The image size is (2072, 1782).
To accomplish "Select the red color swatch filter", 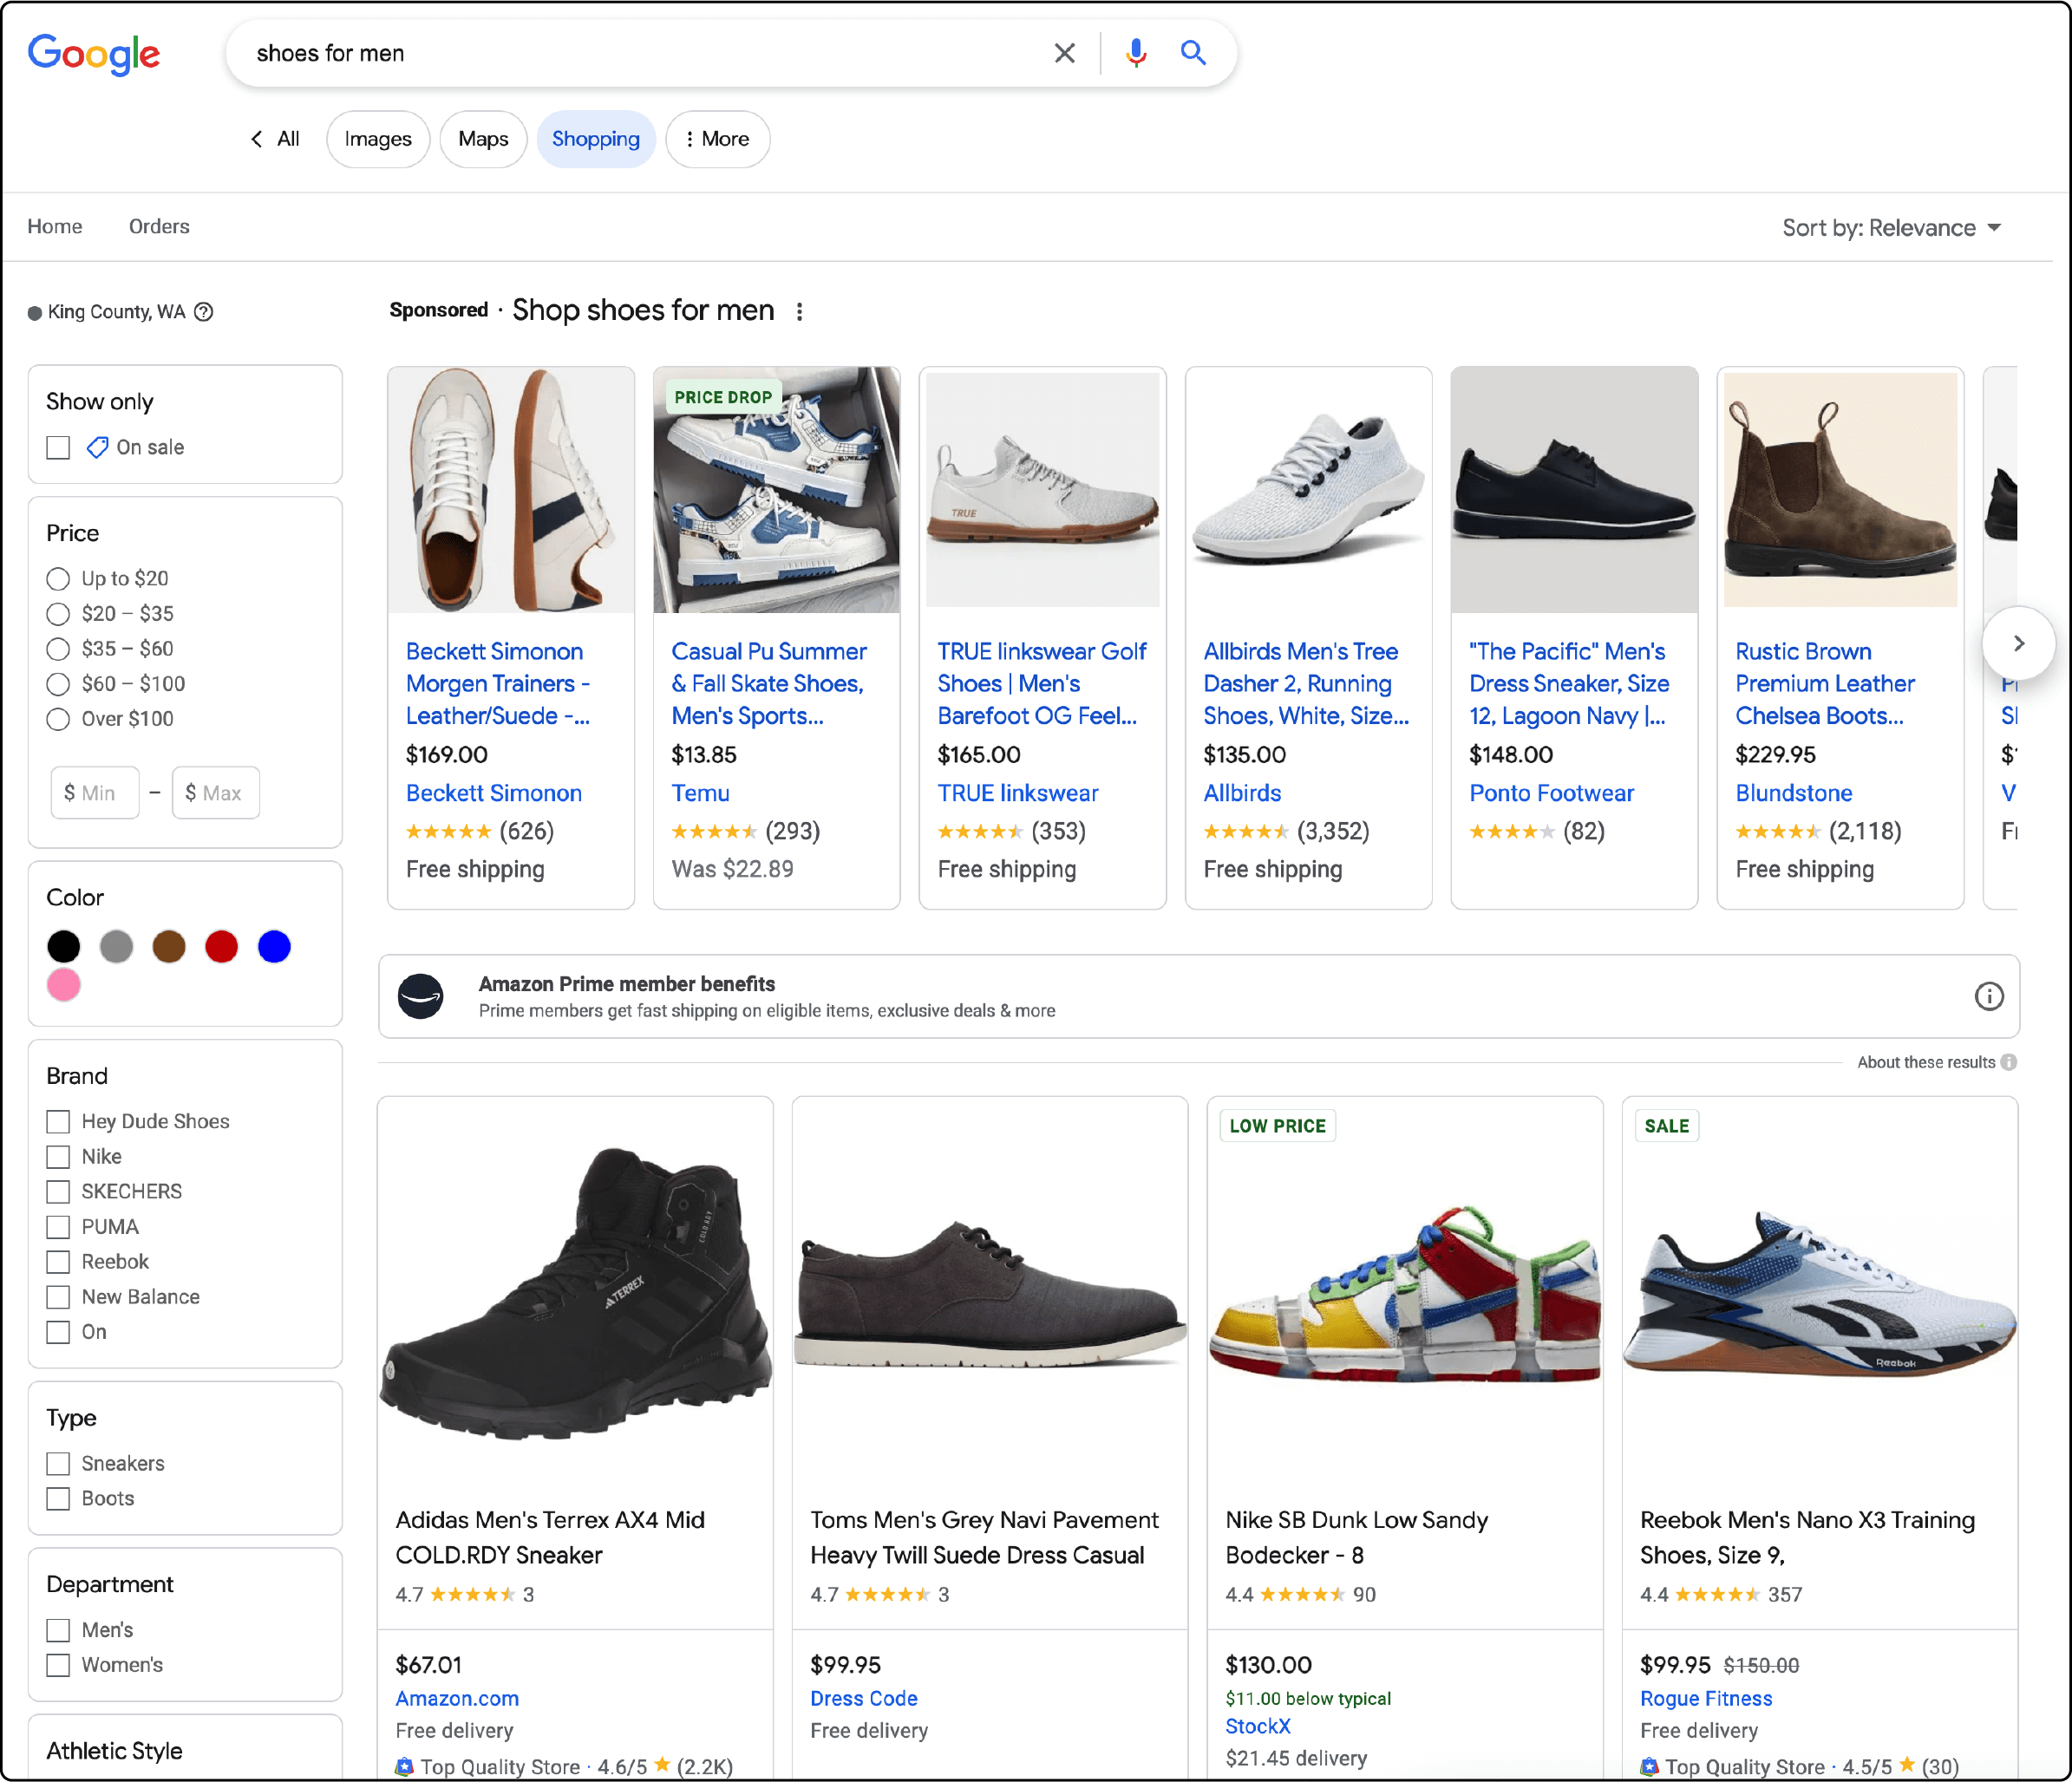I will coord(224,943).
